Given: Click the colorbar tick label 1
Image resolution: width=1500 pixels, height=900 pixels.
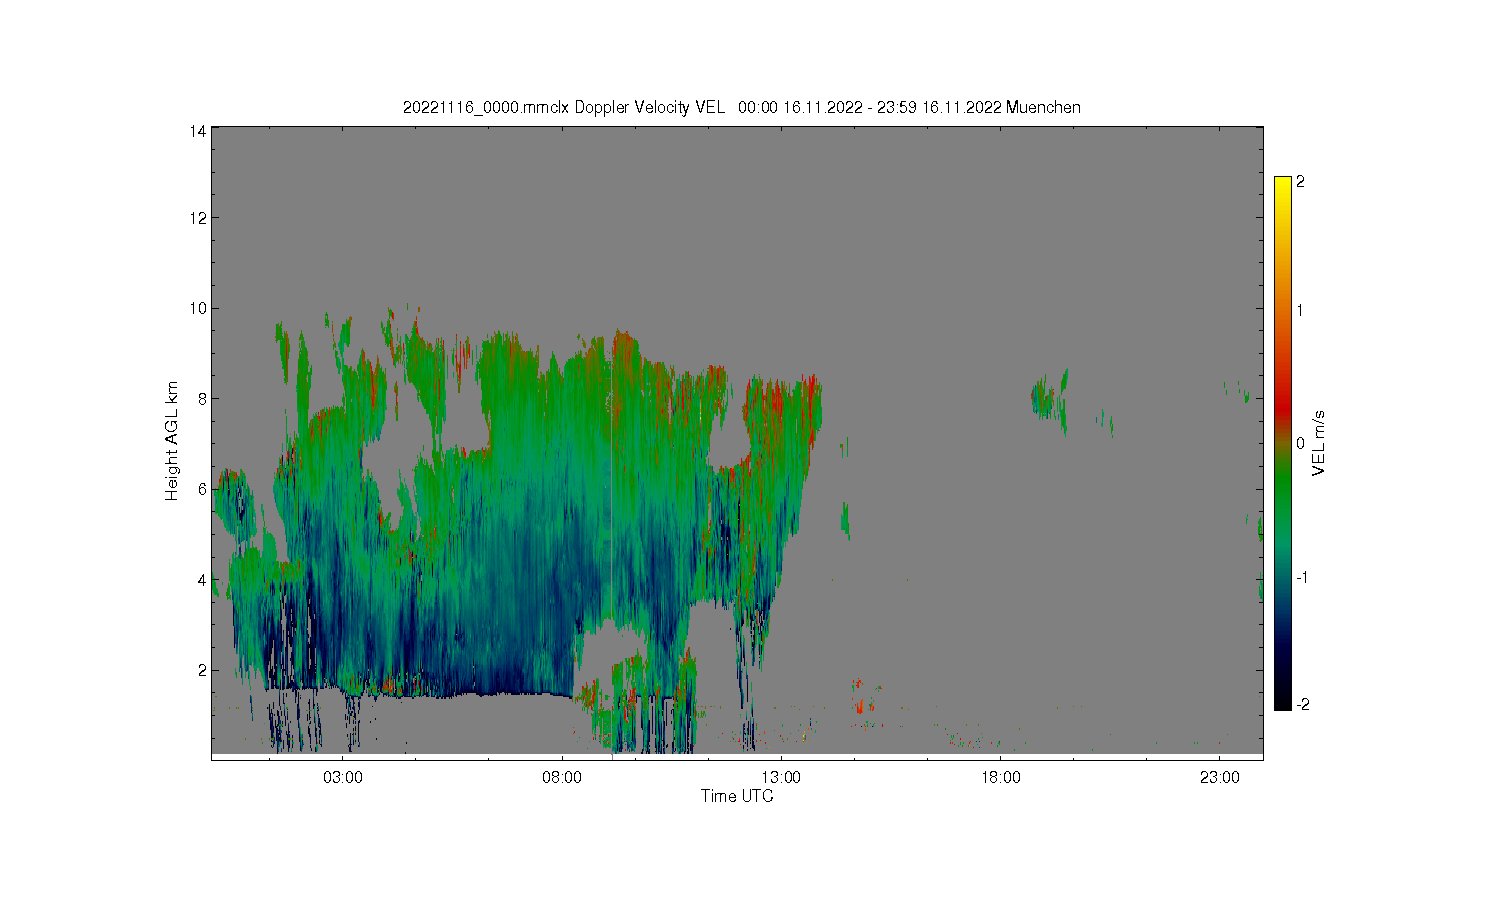Looking at the screenshot, I should point(1300,310).
